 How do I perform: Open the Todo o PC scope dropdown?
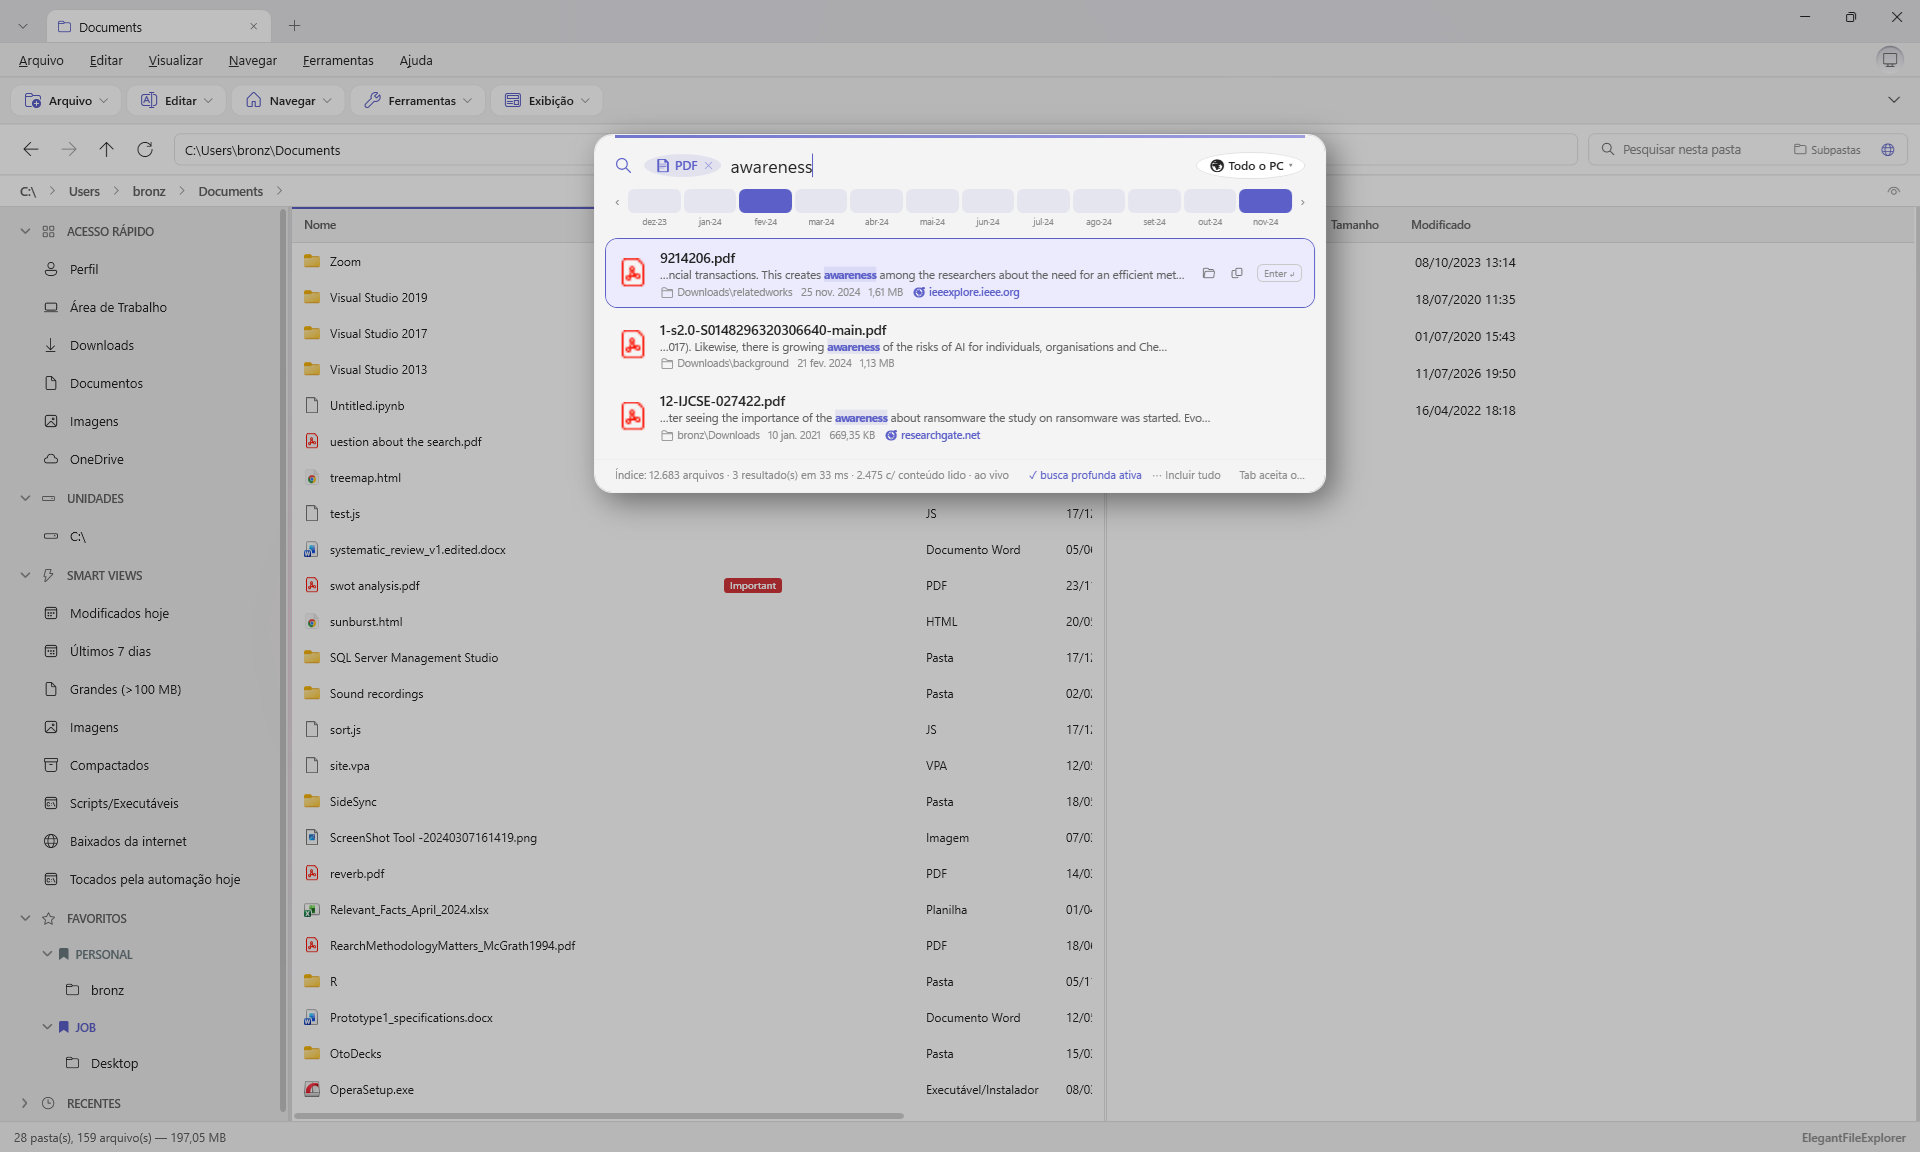pyautogui.click(x=1250, y=166)
